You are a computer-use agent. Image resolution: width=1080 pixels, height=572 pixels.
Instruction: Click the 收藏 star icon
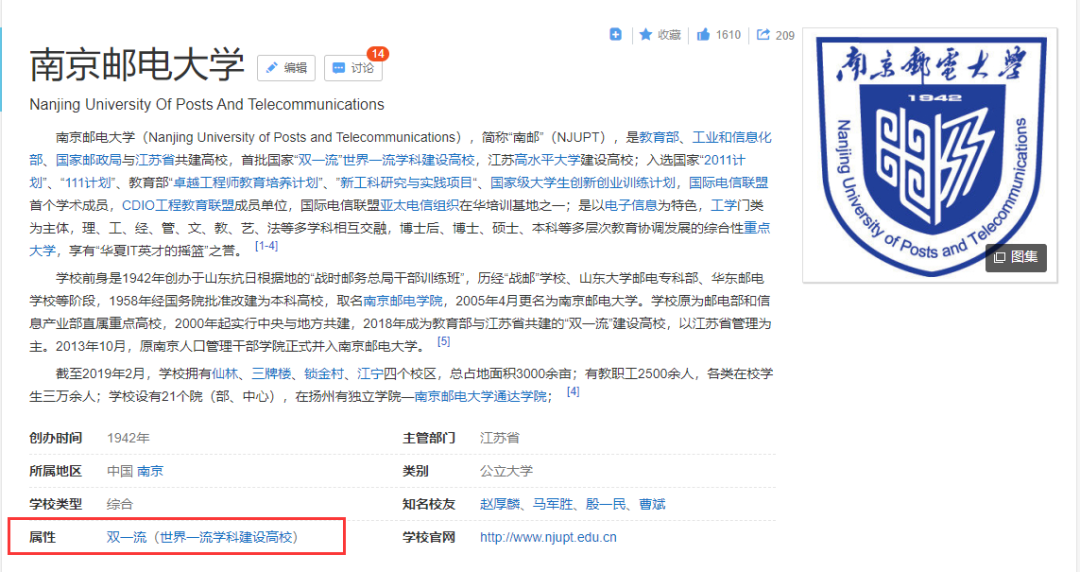tap(645, 34)
